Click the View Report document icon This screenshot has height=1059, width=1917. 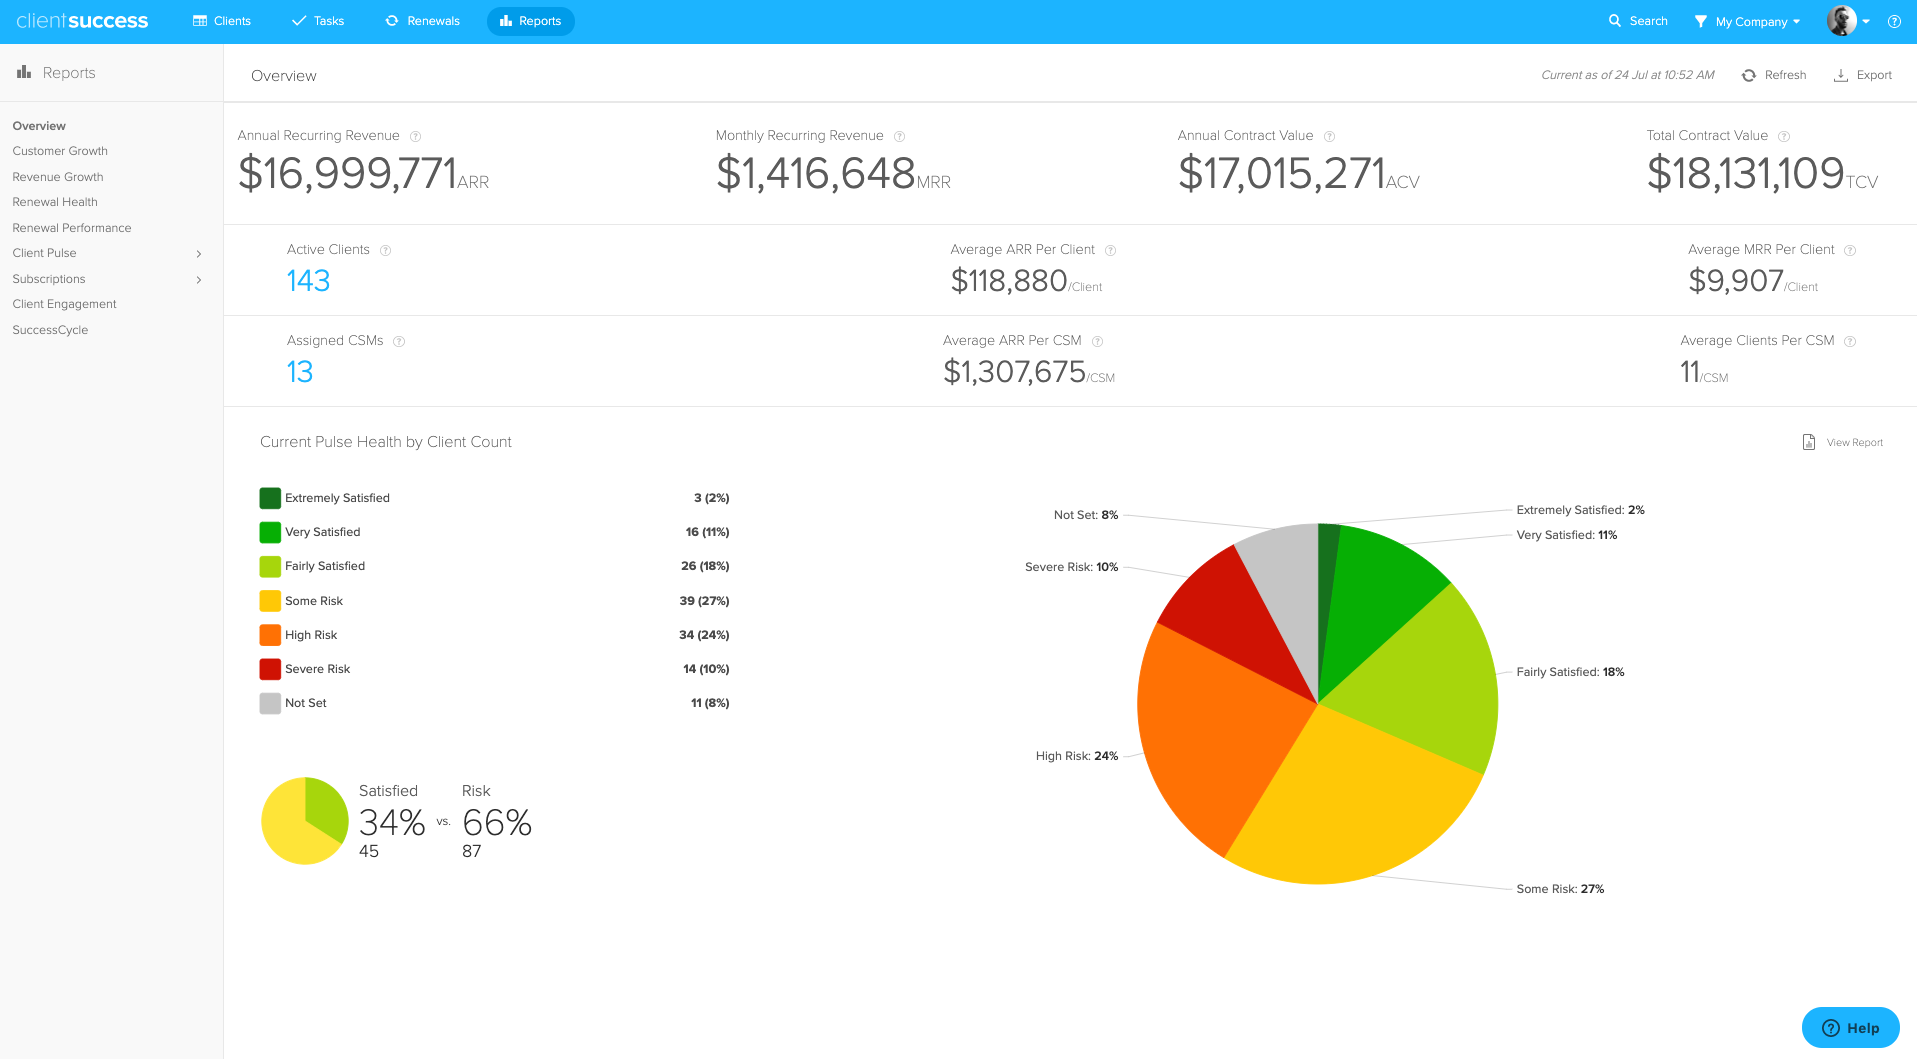click(x=1808, y=441)
